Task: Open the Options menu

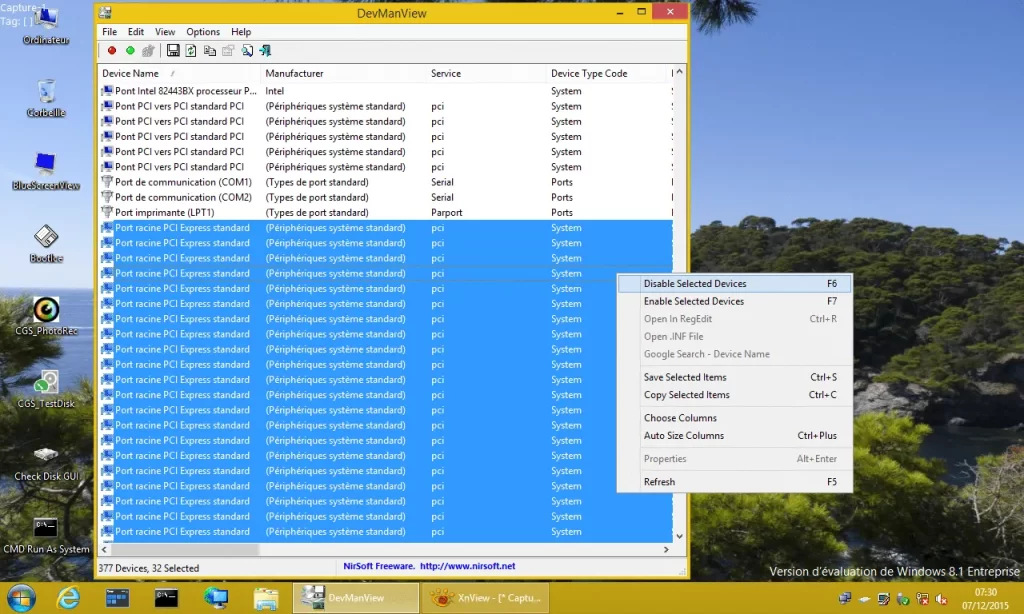Action: tap(203, 31)
